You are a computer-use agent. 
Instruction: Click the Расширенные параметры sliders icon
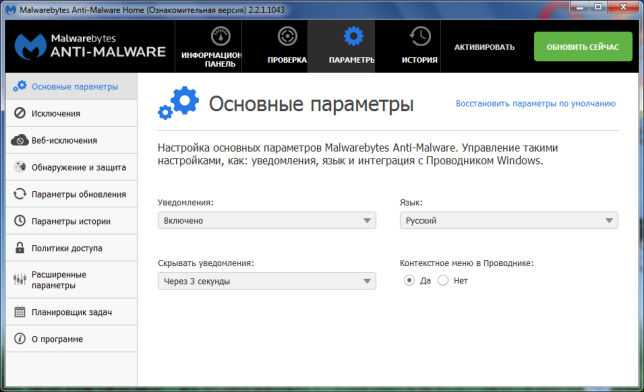point(20,279)
